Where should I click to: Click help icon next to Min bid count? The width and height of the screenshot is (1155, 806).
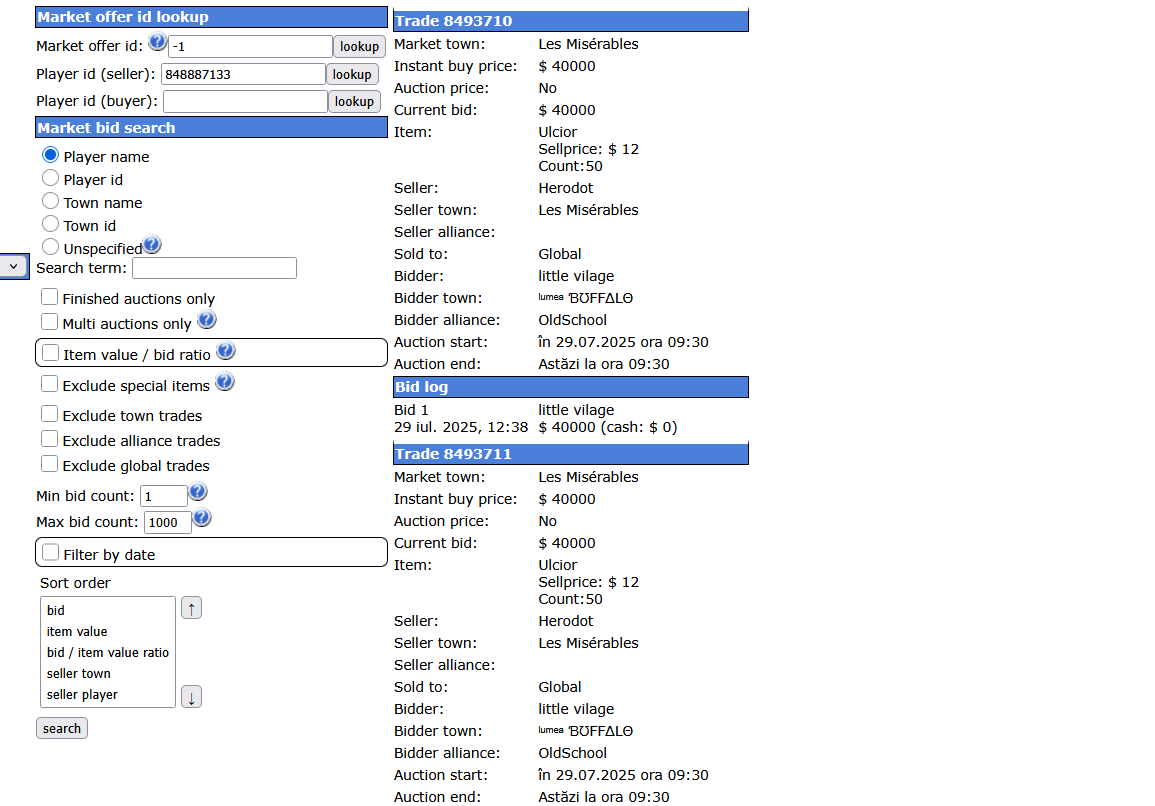point(198,492)
